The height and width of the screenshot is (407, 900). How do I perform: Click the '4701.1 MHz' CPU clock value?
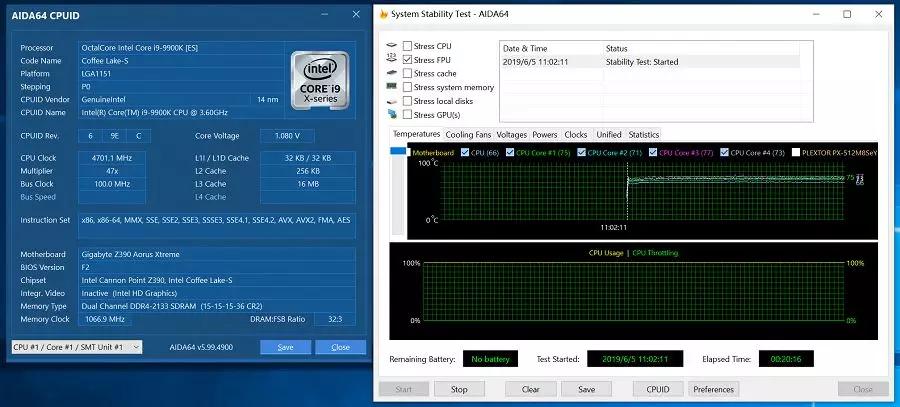(111, 158)
